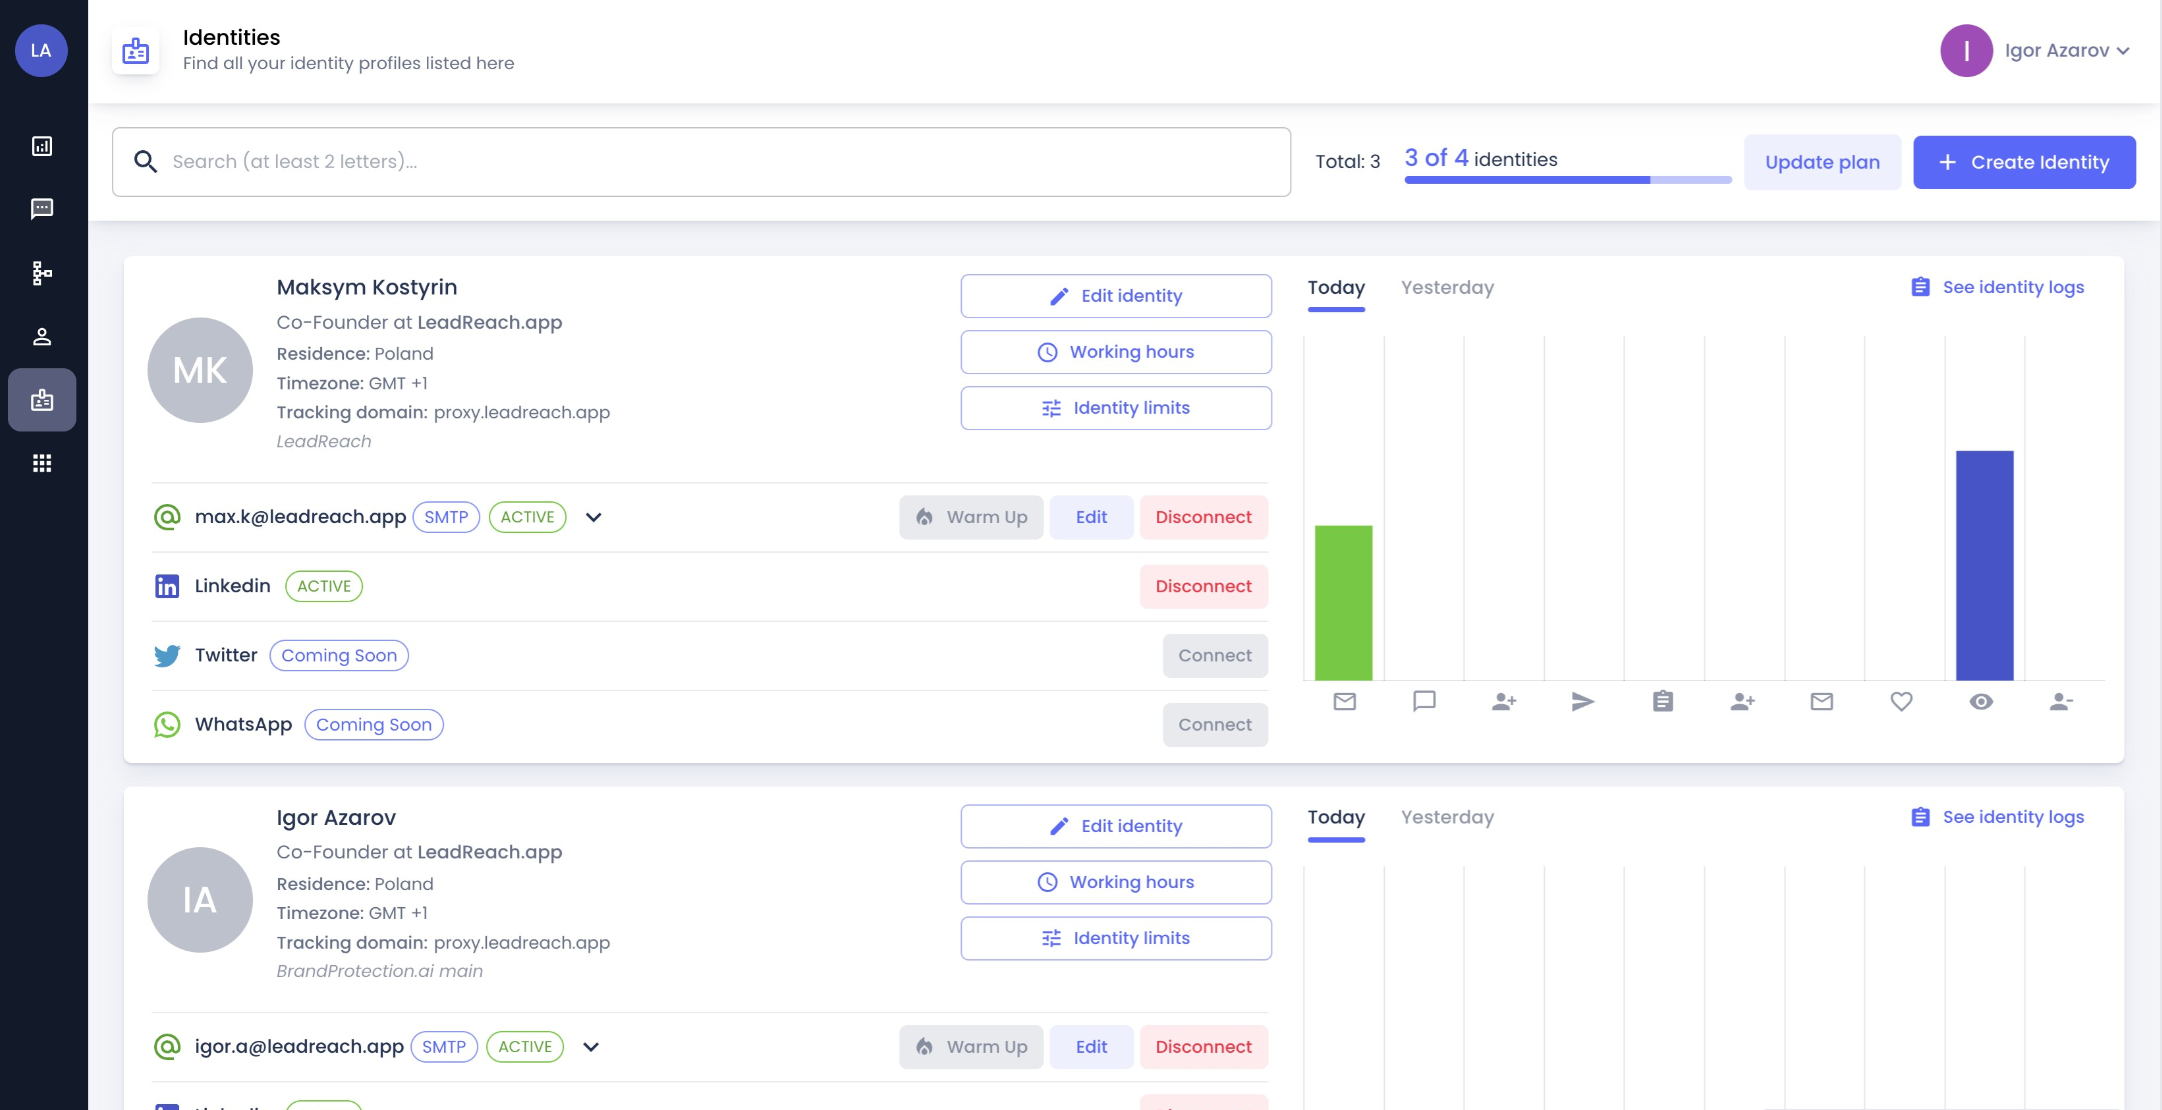Viewport: 2162px width, 1110px height.
Task: Open the person contacts sidebar icon
Action: 42,337
